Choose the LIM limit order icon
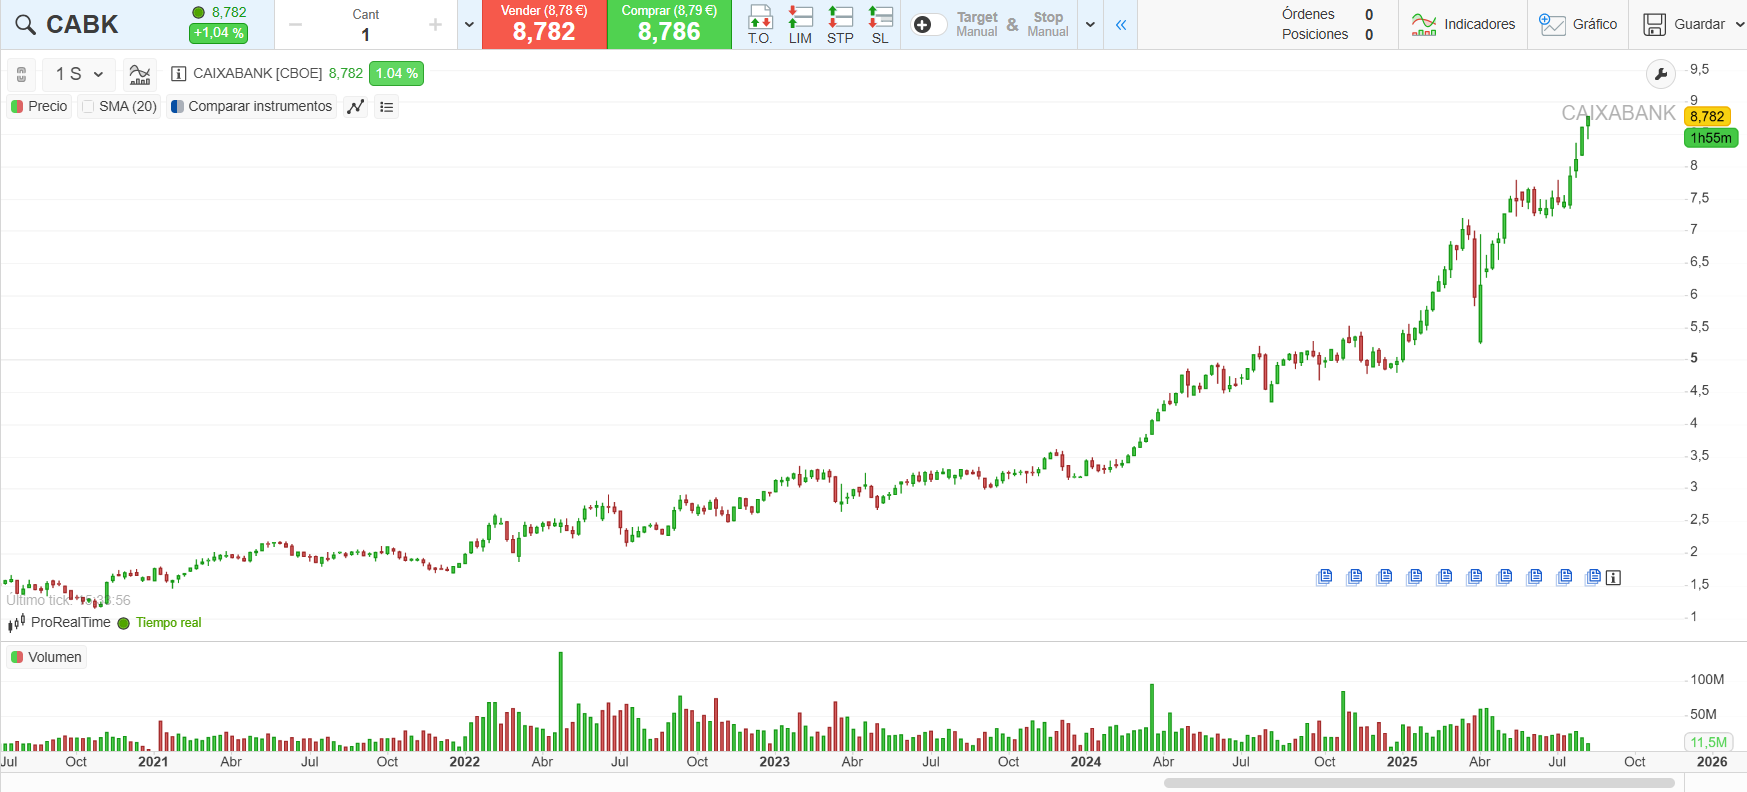 800,24
